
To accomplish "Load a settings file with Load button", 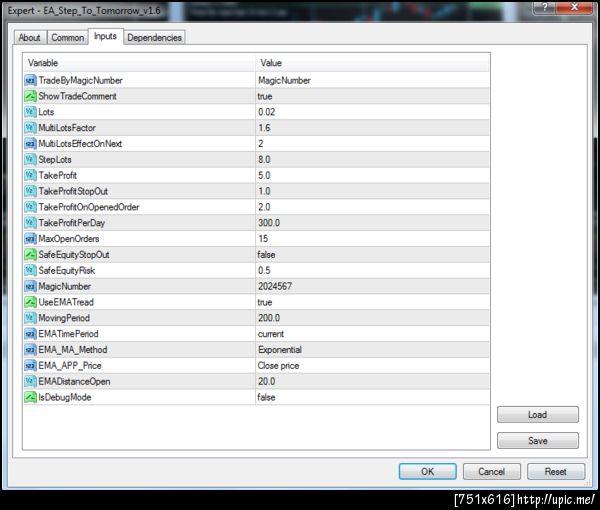I will (538, 415).
